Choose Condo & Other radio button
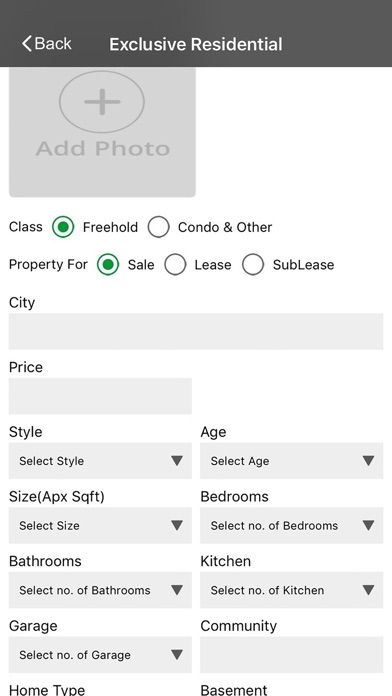Screen dimensions: 392x696 point(158,227)
